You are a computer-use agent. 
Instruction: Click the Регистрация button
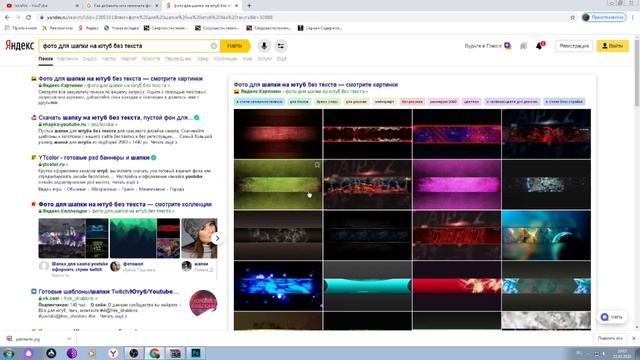tap(574, 46)
